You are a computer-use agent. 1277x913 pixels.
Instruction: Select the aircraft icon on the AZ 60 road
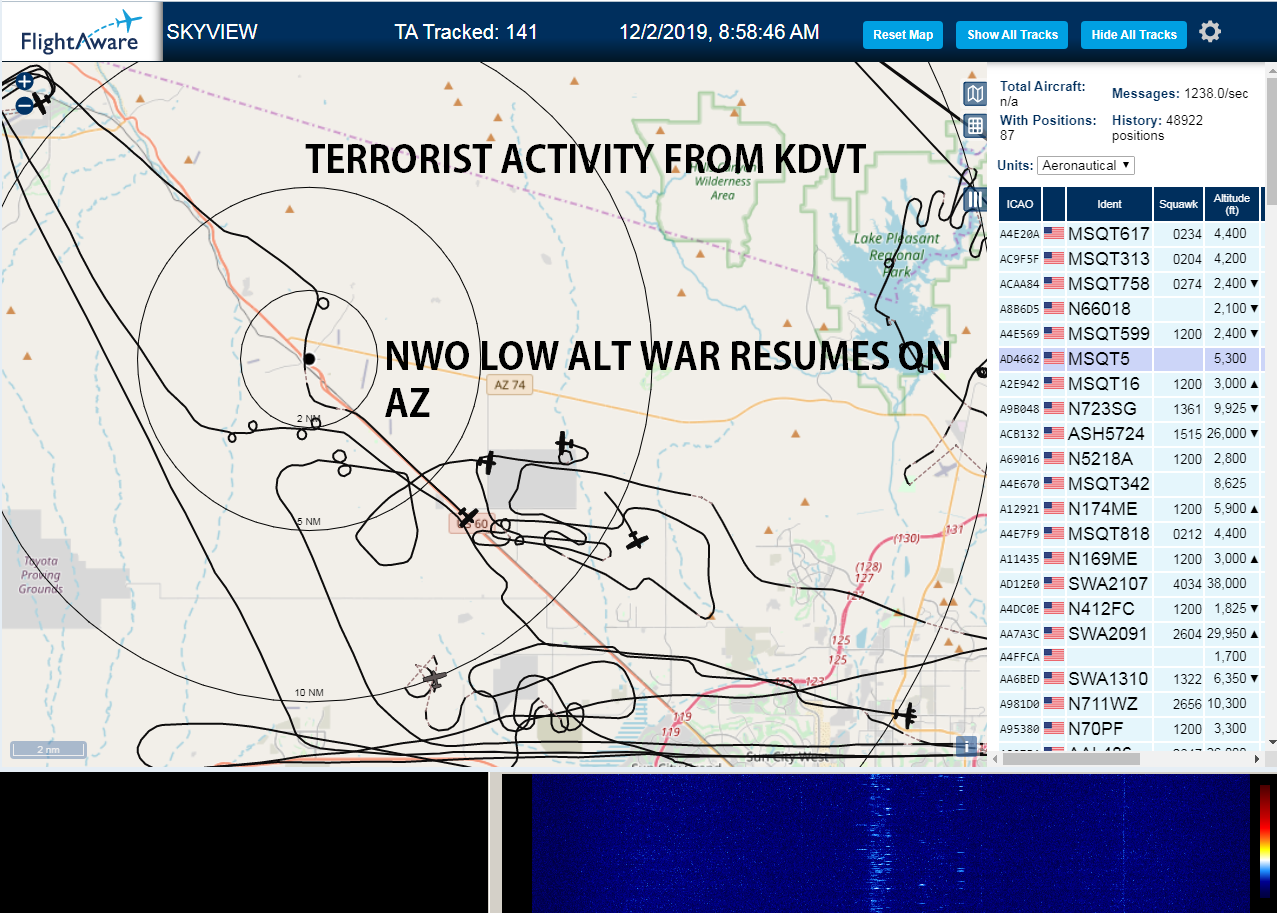click(467, 516)
